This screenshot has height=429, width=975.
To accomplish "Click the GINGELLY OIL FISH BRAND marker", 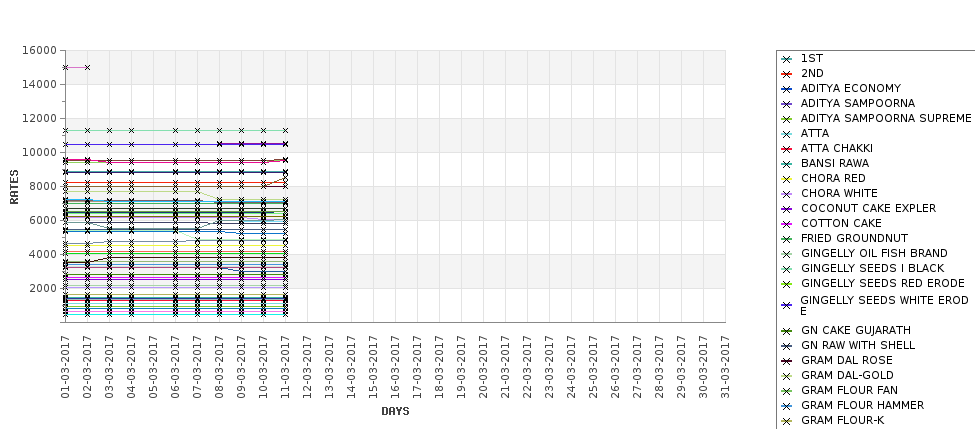I will point(787,254).
